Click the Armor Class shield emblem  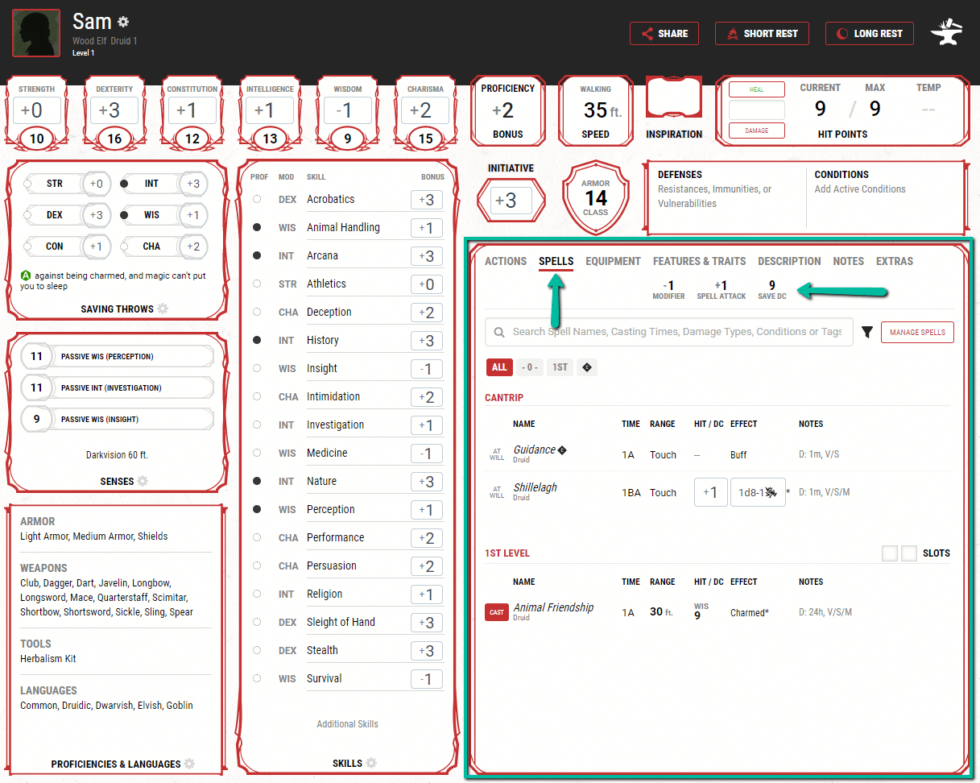pos(596,196)
